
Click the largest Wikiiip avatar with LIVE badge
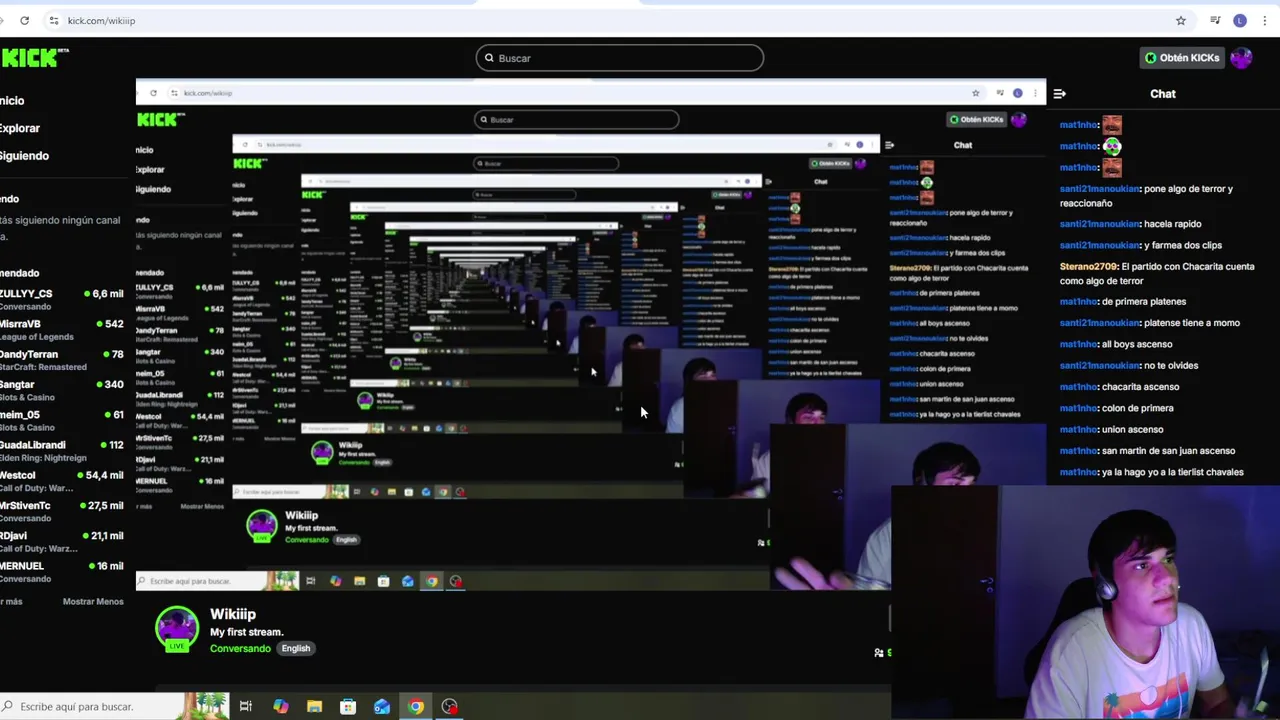177,630
